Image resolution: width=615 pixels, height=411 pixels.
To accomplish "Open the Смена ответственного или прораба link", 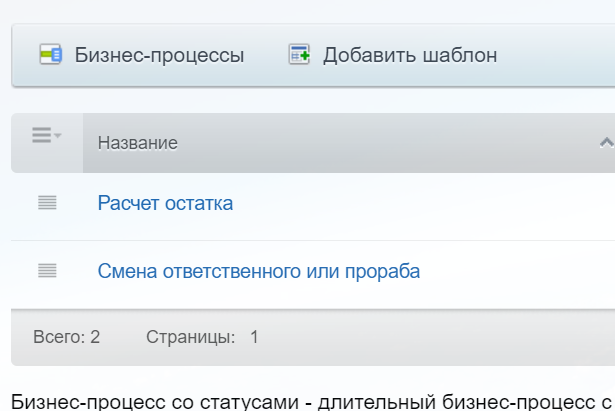I will coord(258,271).
